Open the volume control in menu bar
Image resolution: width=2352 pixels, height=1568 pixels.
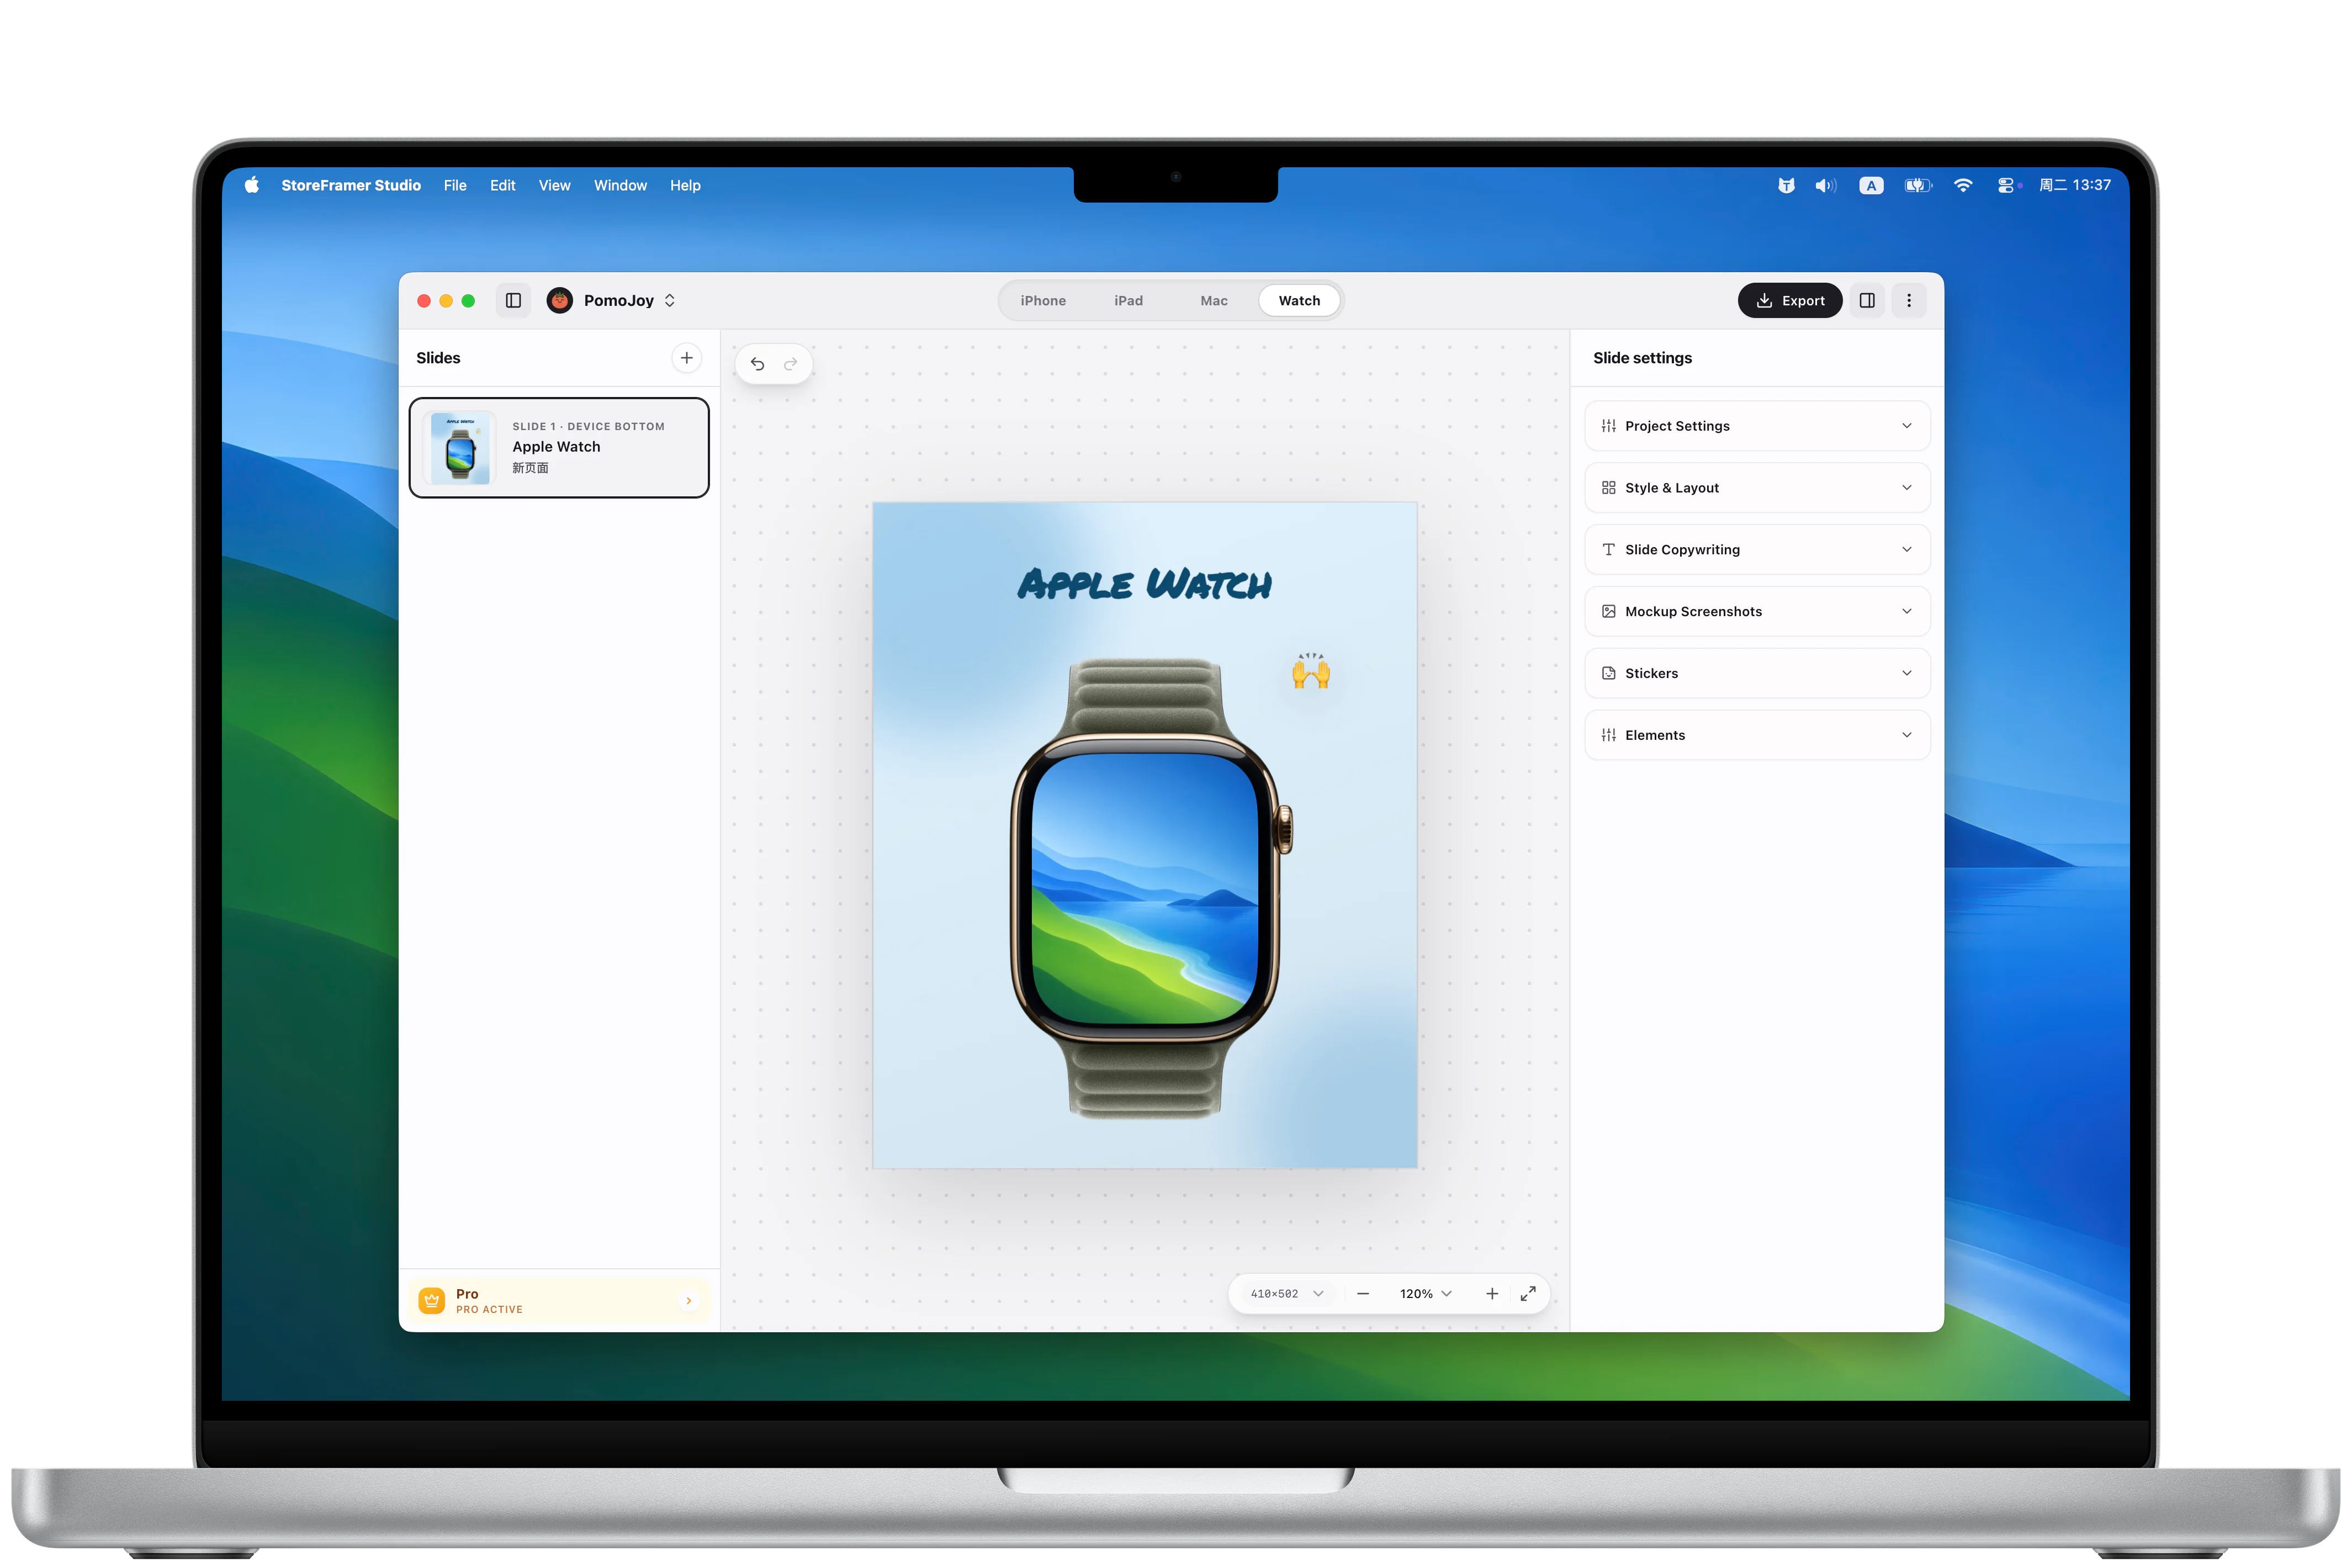coord(1826,185)
